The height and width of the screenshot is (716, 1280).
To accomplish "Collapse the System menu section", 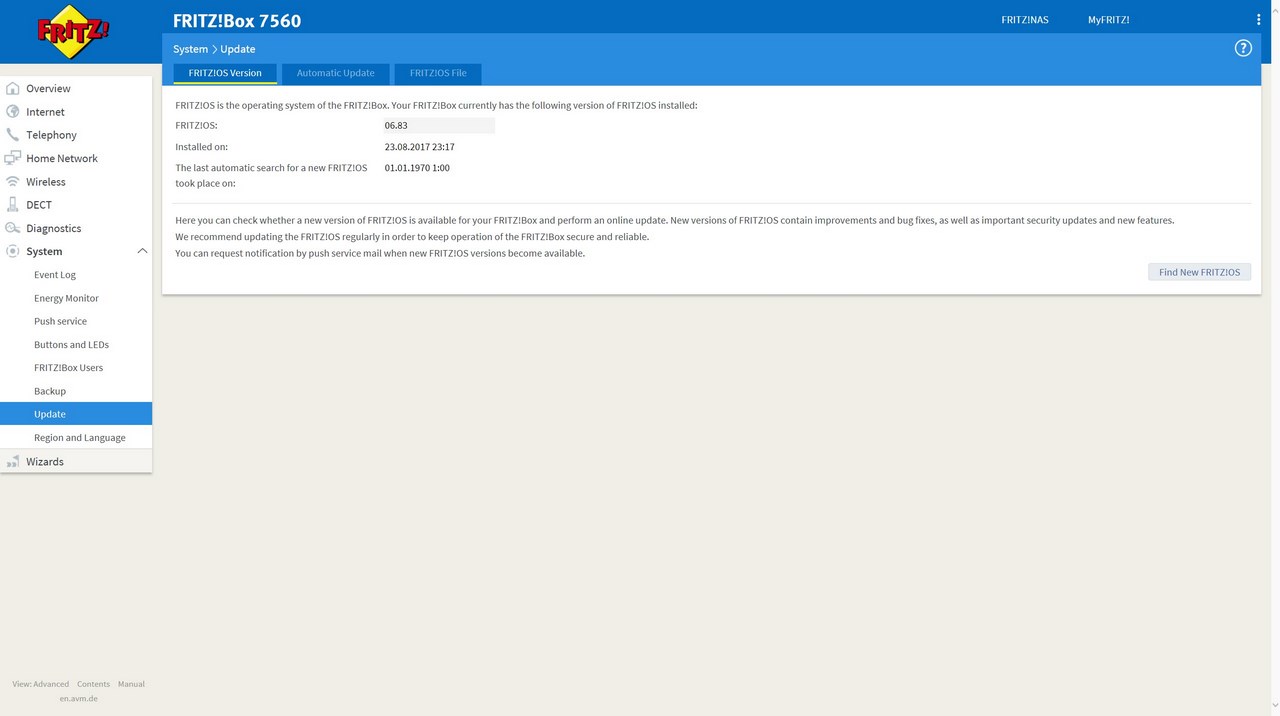I will click(x=142, y=251).
